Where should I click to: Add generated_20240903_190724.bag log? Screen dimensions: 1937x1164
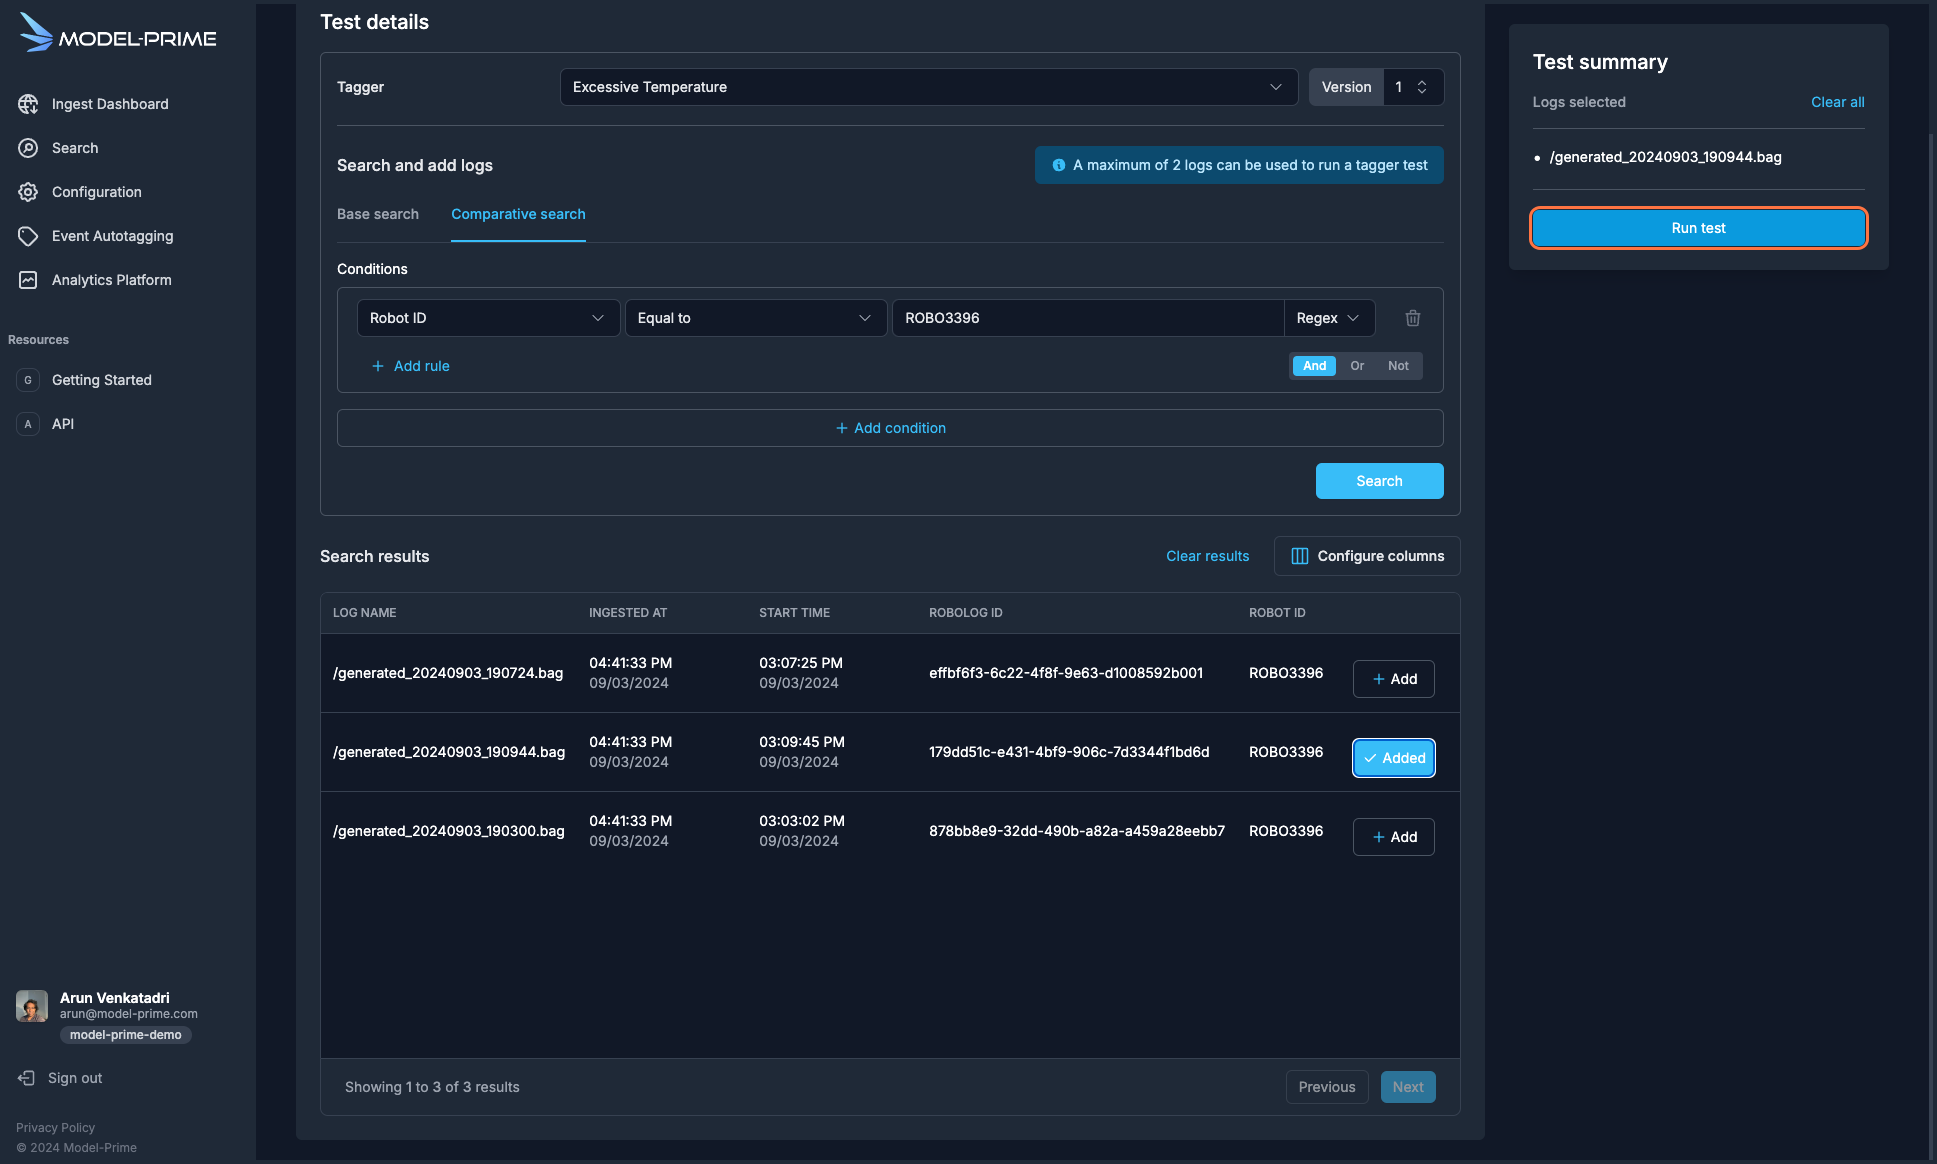[1394, 679]
